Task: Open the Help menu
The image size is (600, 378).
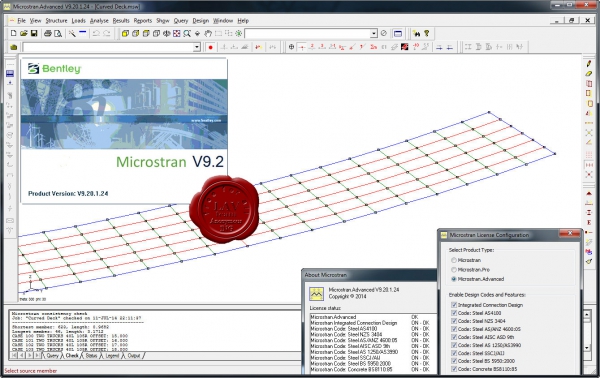Action: (x=243, y=21)
